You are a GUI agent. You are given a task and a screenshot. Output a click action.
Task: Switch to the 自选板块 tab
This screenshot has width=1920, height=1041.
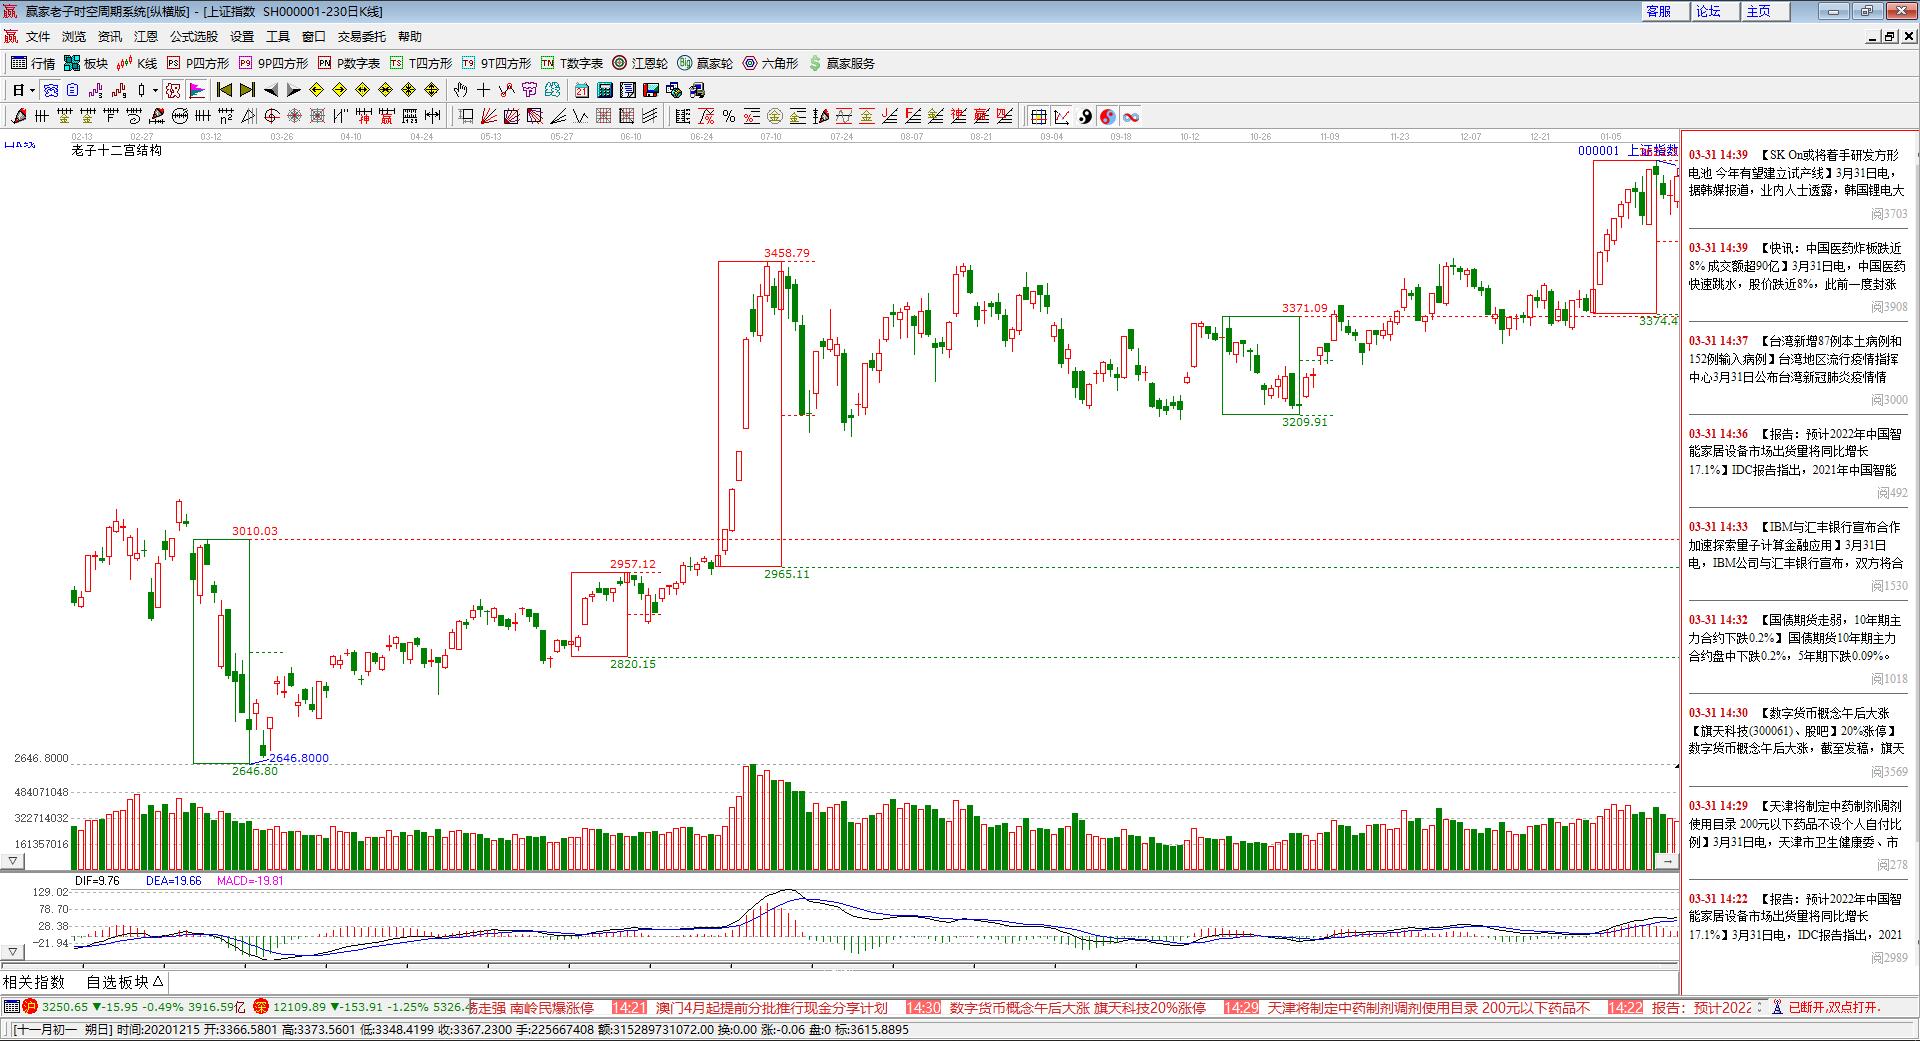(x=124, y=982)
